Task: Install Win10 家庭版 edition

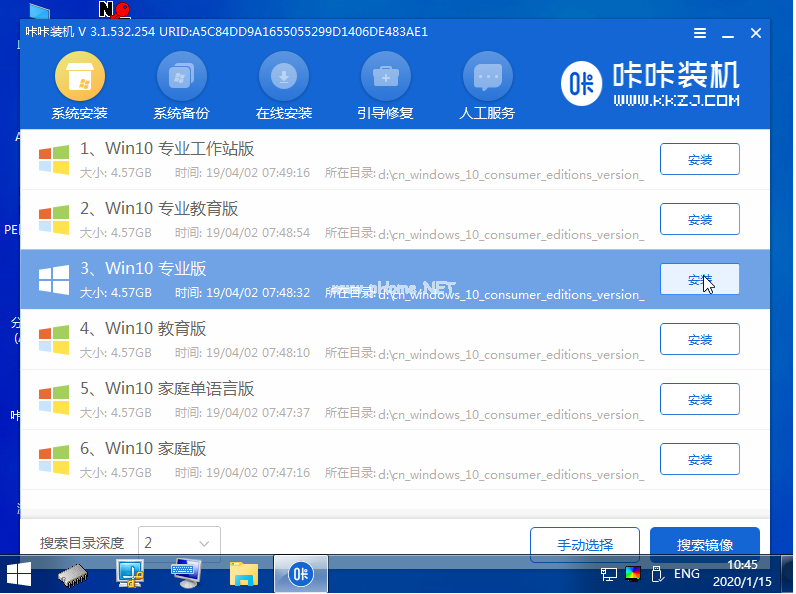Action: coord(699,460)
